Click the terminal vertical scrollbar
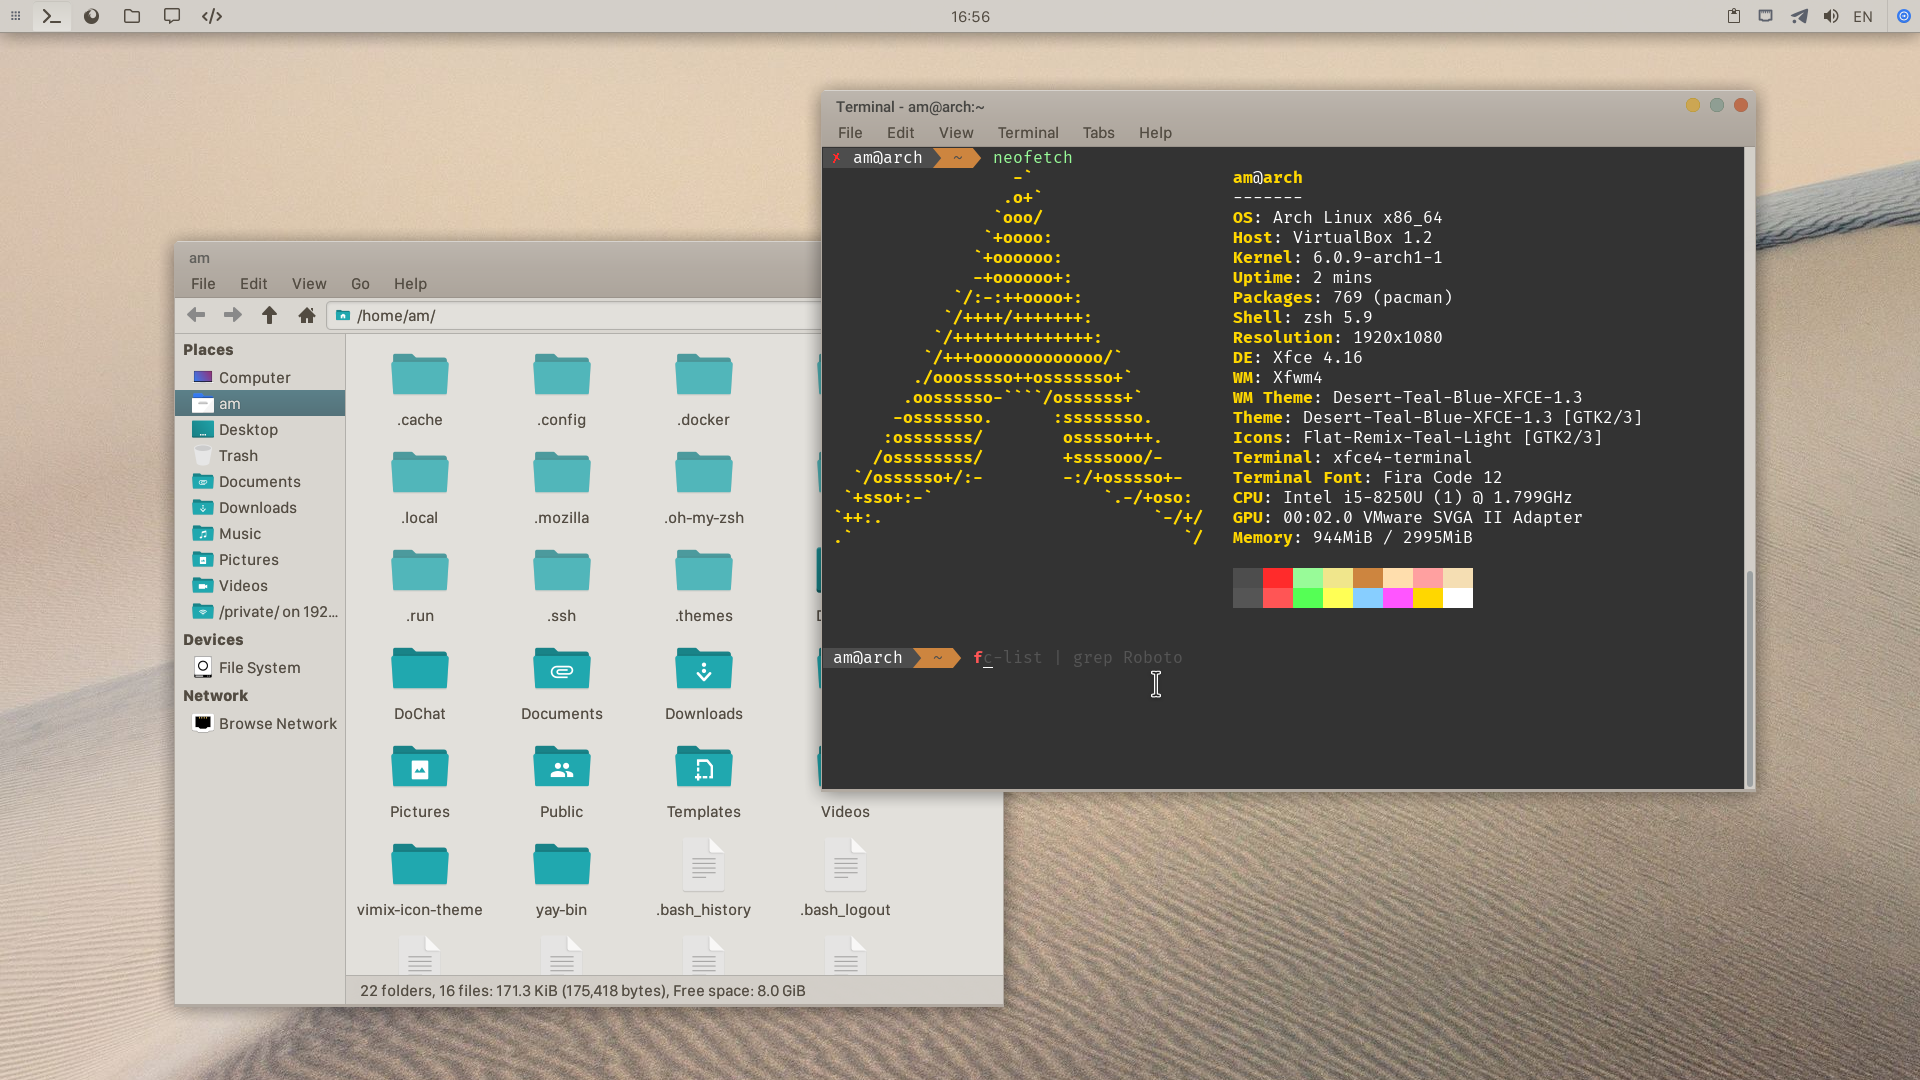 [x=1749, y=678]
